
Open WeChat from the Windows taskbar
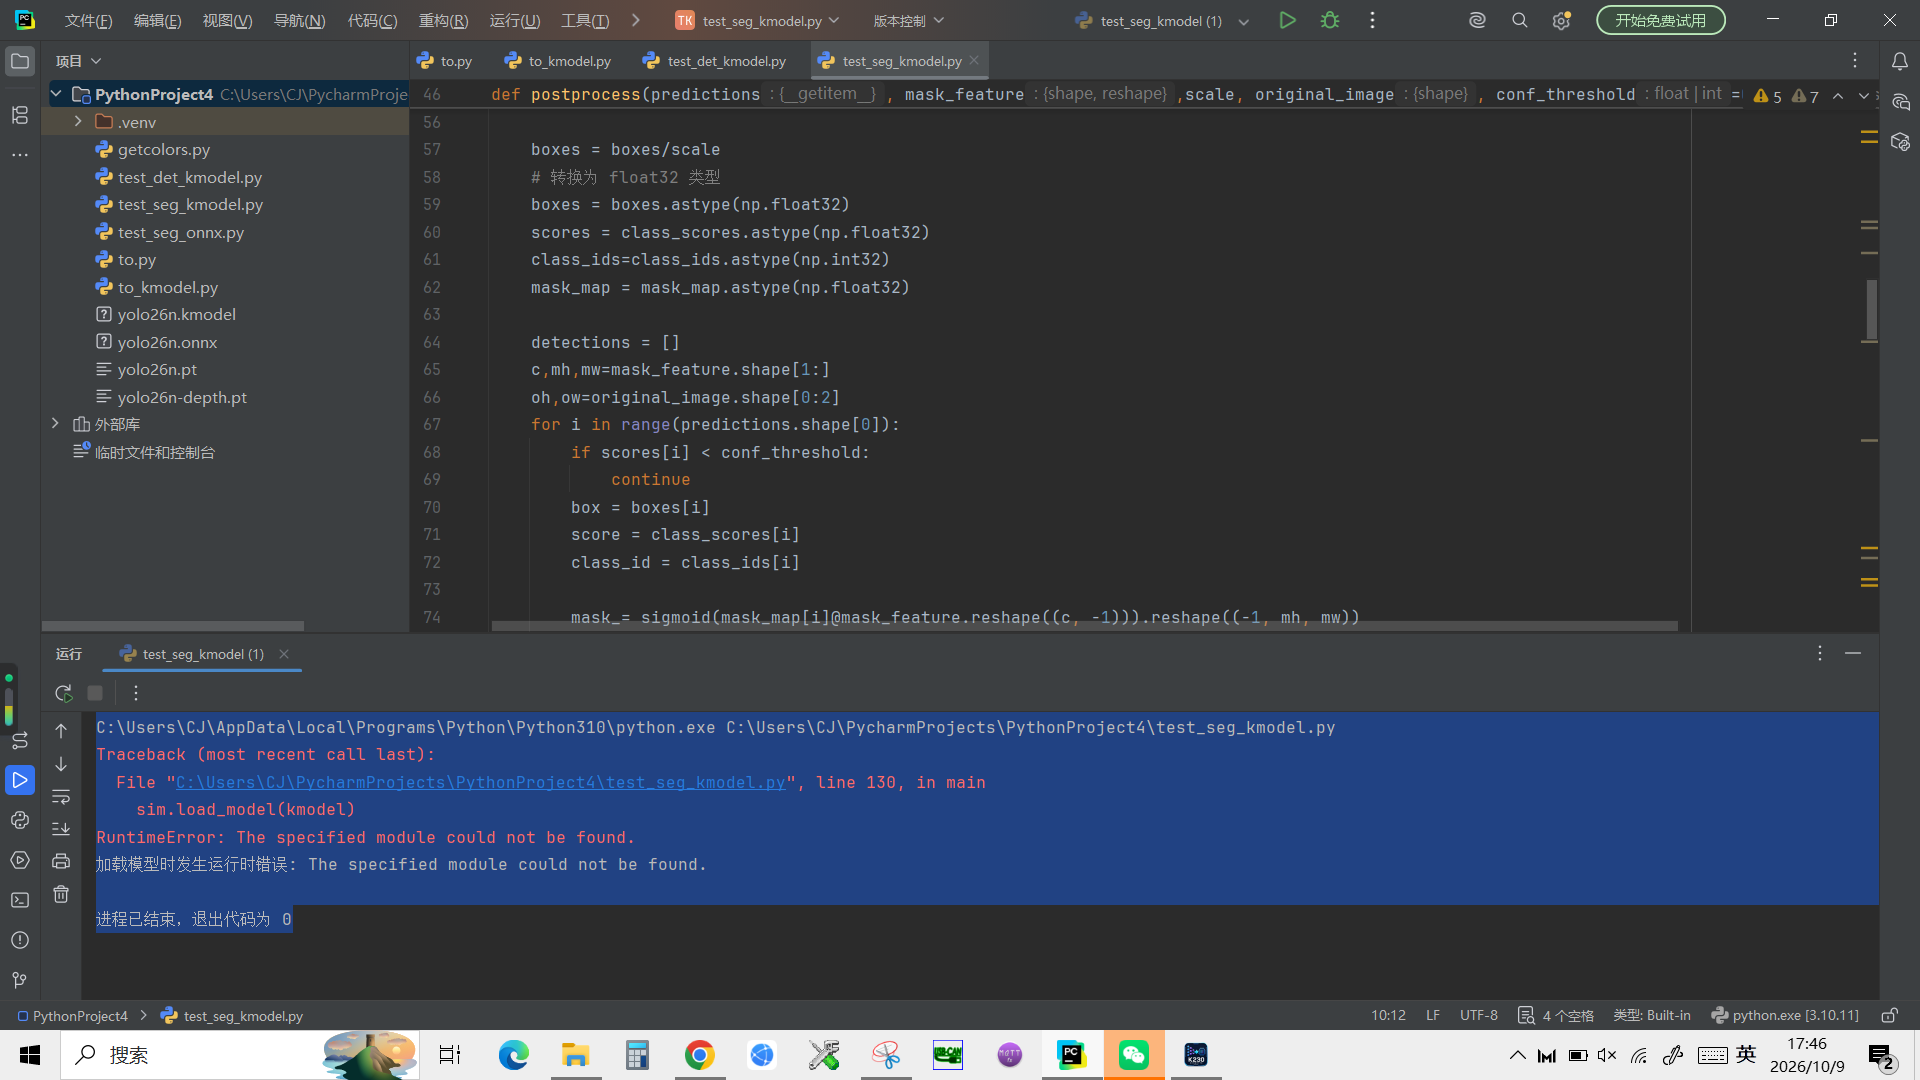pos(1133,1055)
